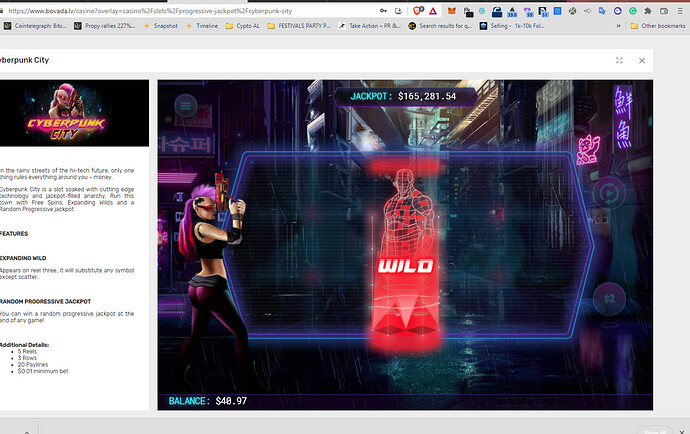
Task: Open the MetaMask fox extension
Action: point(451,11)
